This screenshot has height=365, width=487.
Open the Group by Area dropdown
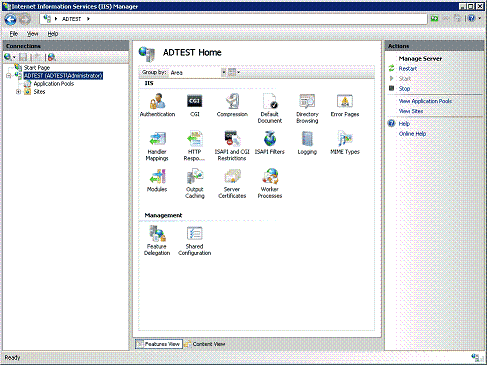[198, 72]
